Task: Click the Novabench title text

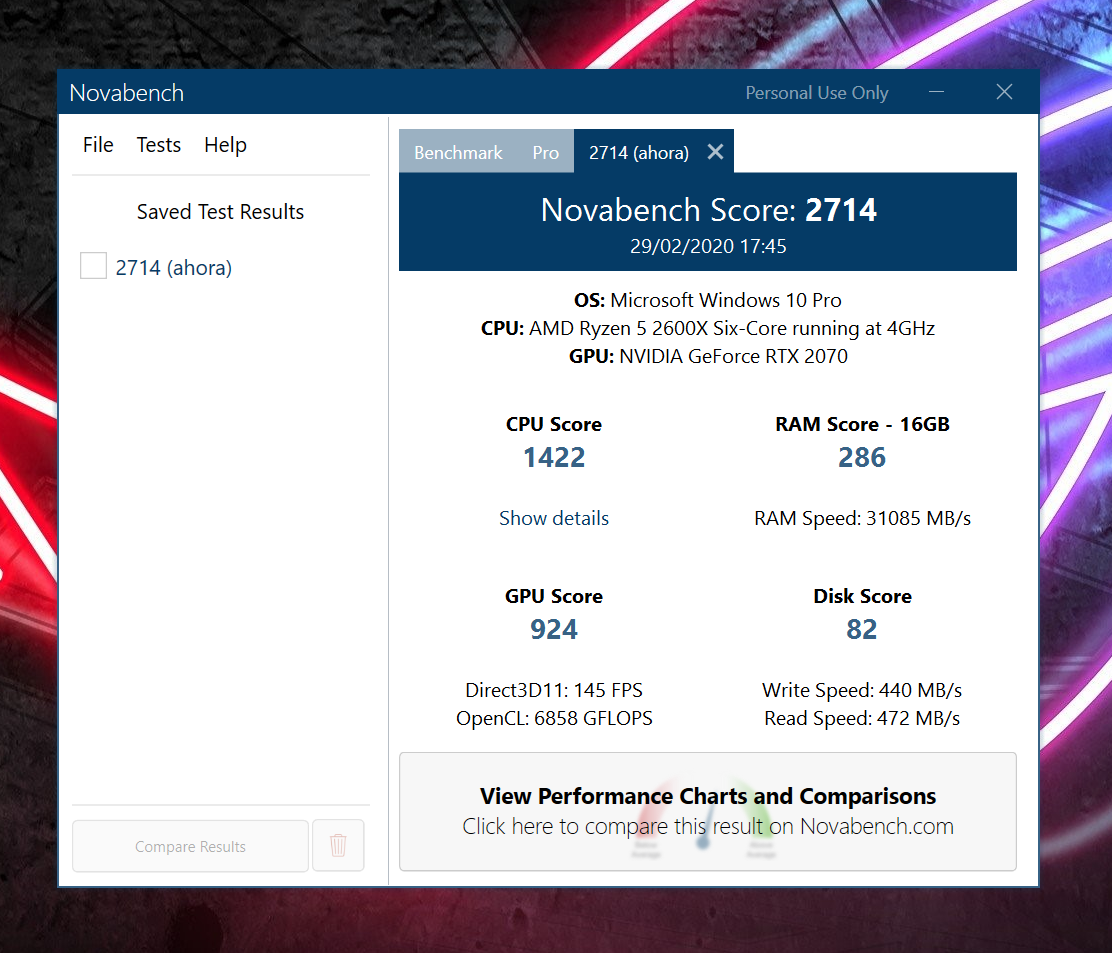Action: click(x=127, y=93)
